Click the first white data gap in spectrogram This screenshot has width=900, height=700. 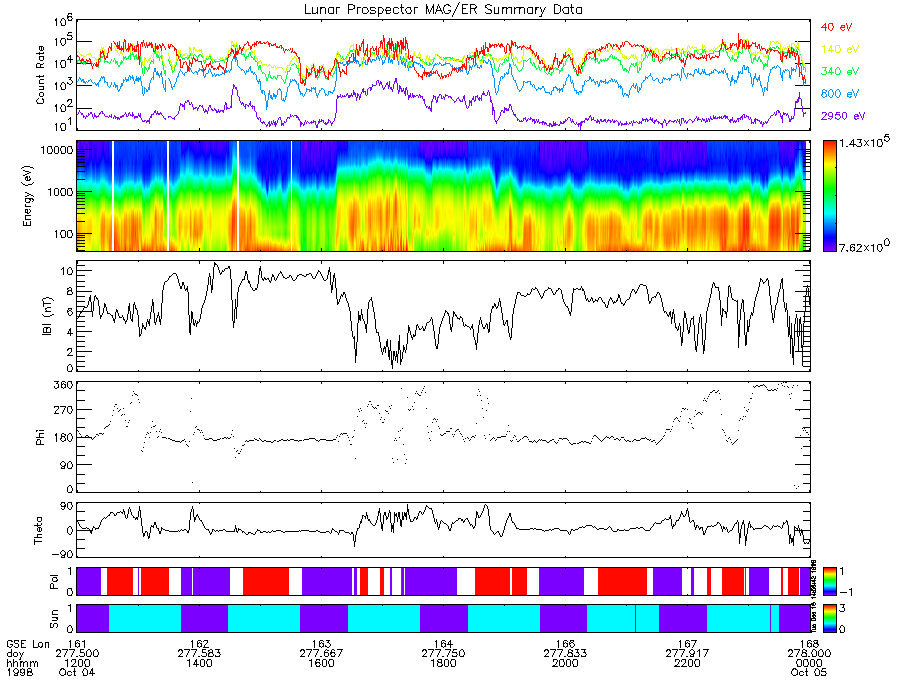pos(113,196)
